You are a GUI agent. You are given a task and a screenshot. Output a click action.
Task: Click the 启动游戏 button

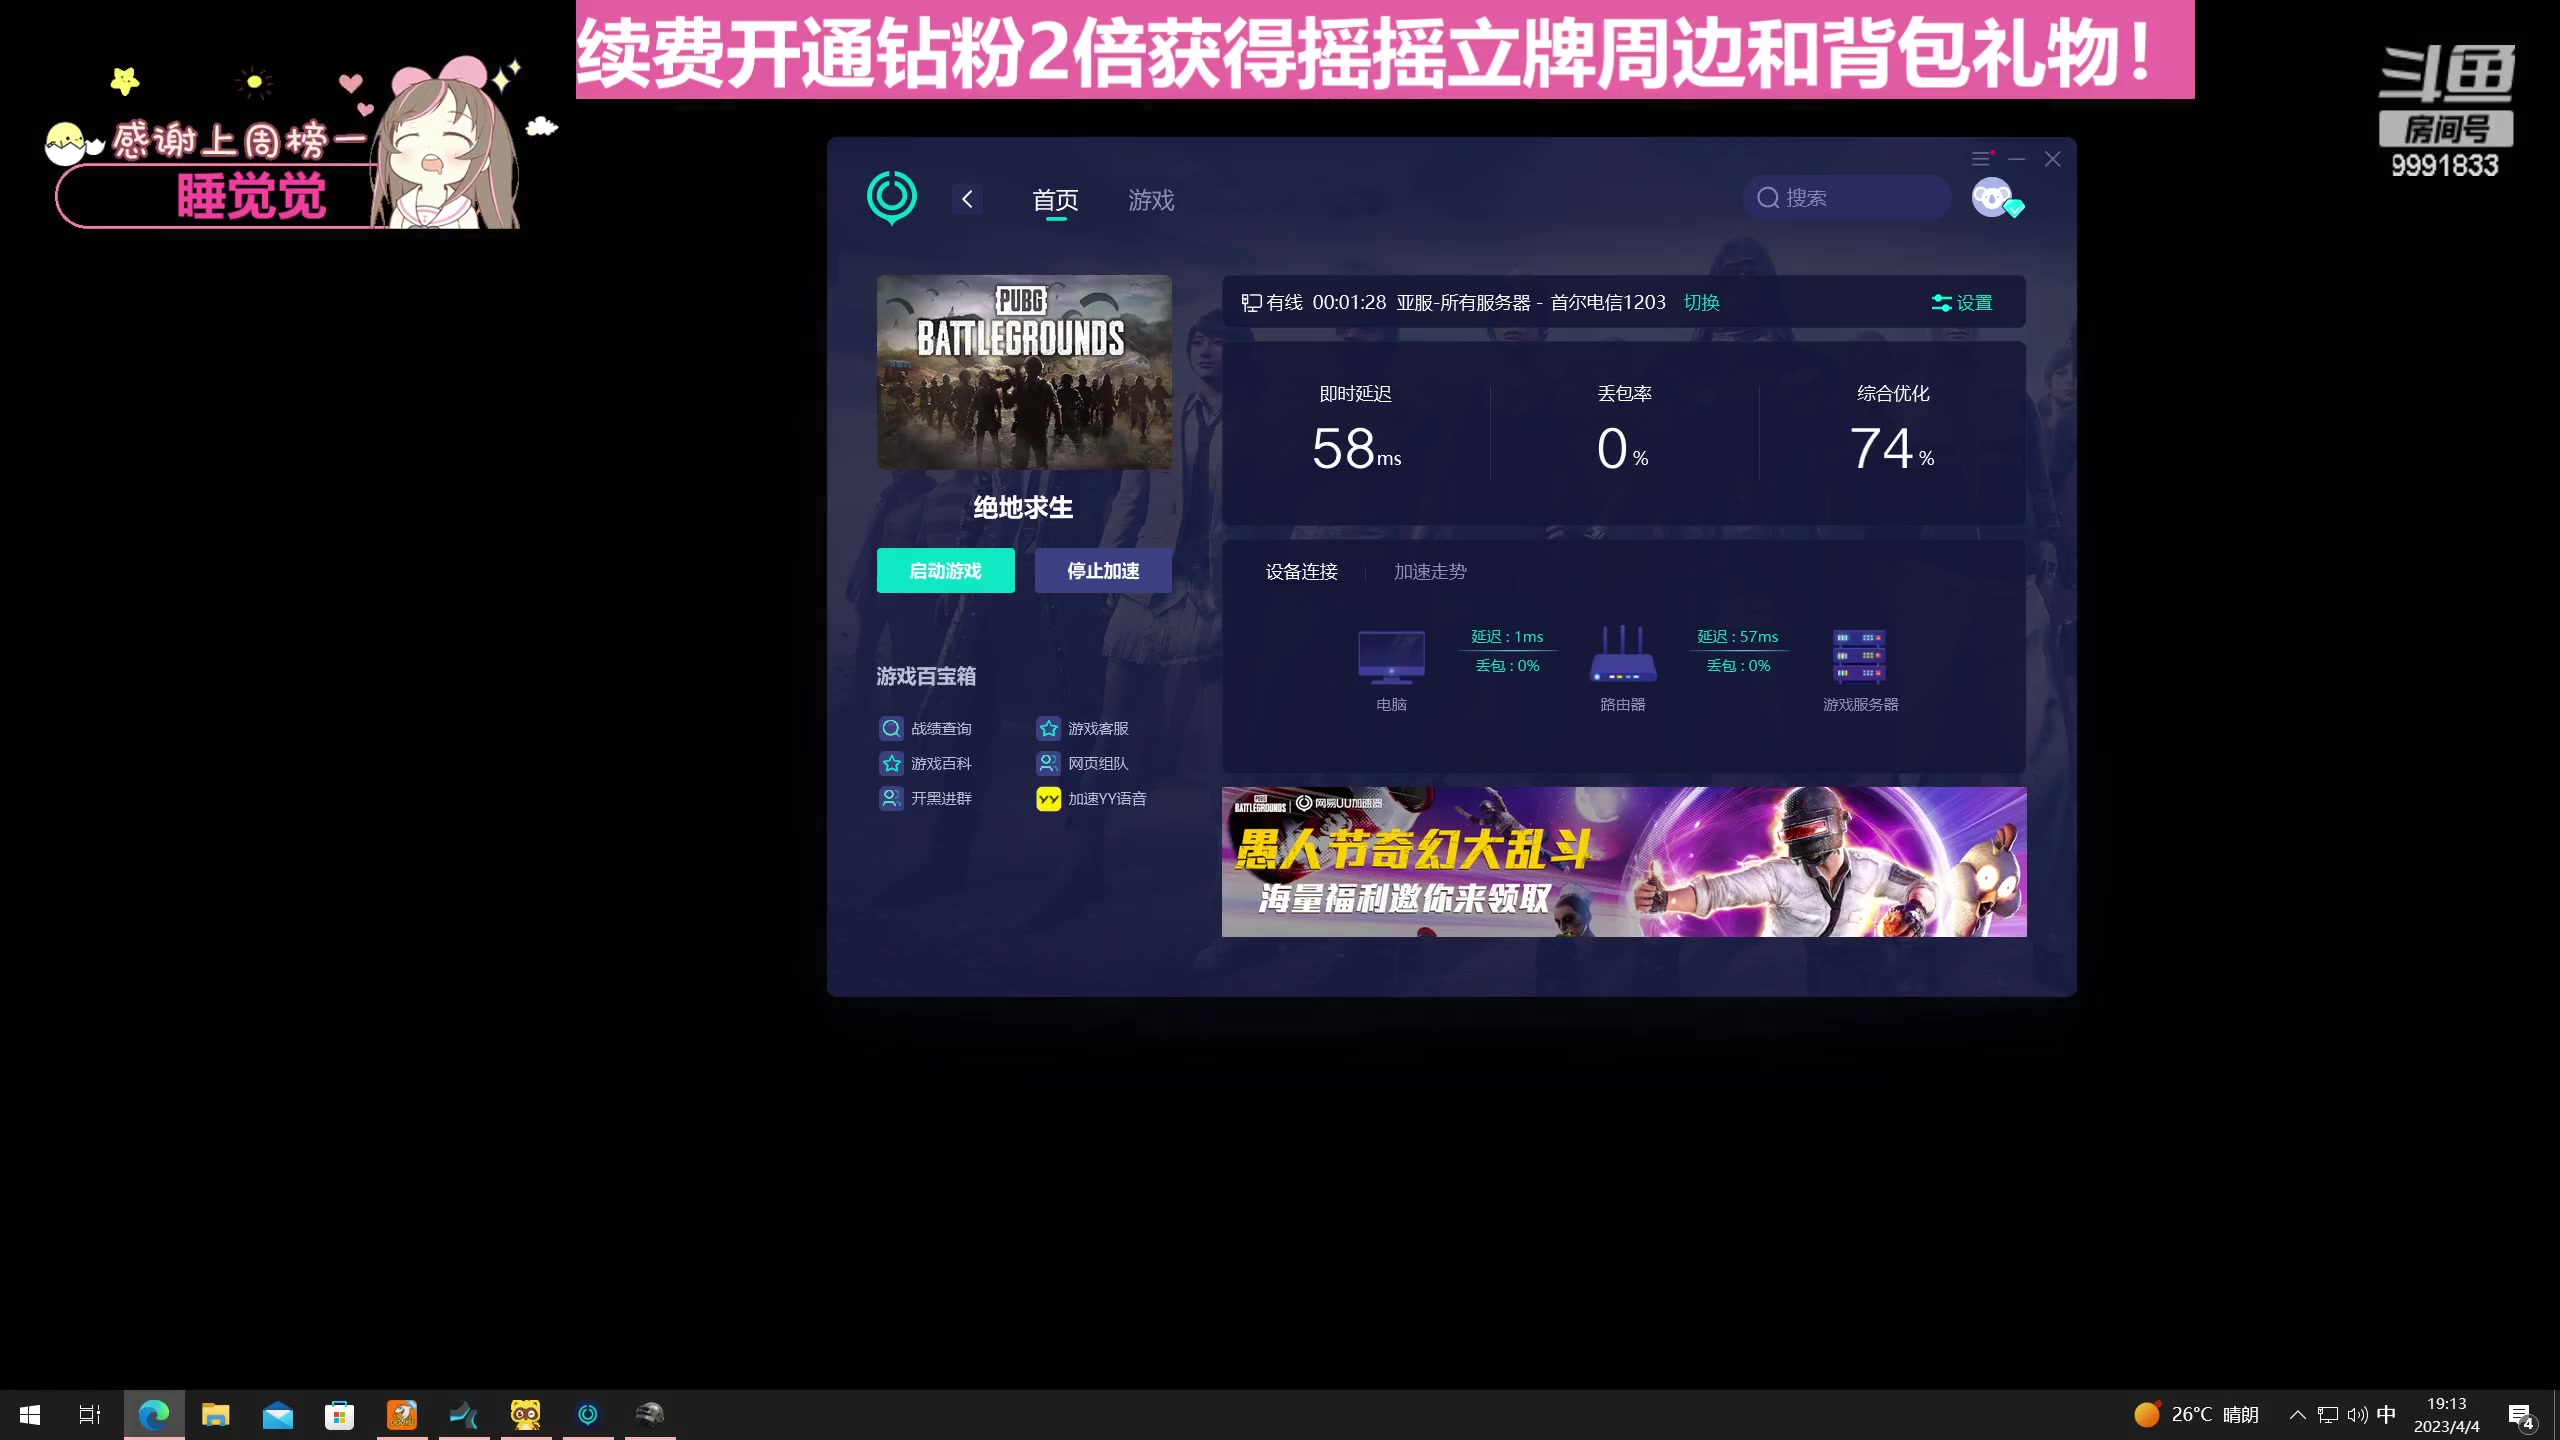click(945, 570)
